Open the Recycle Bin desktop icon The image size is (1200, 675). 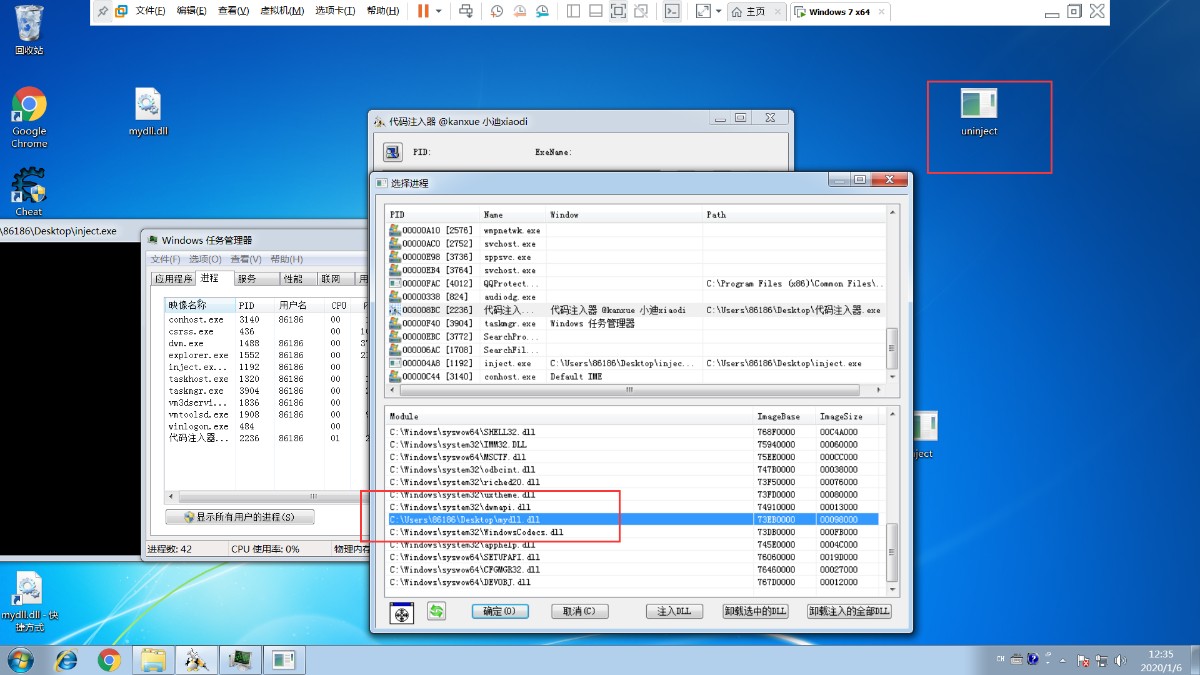point(29,30)
